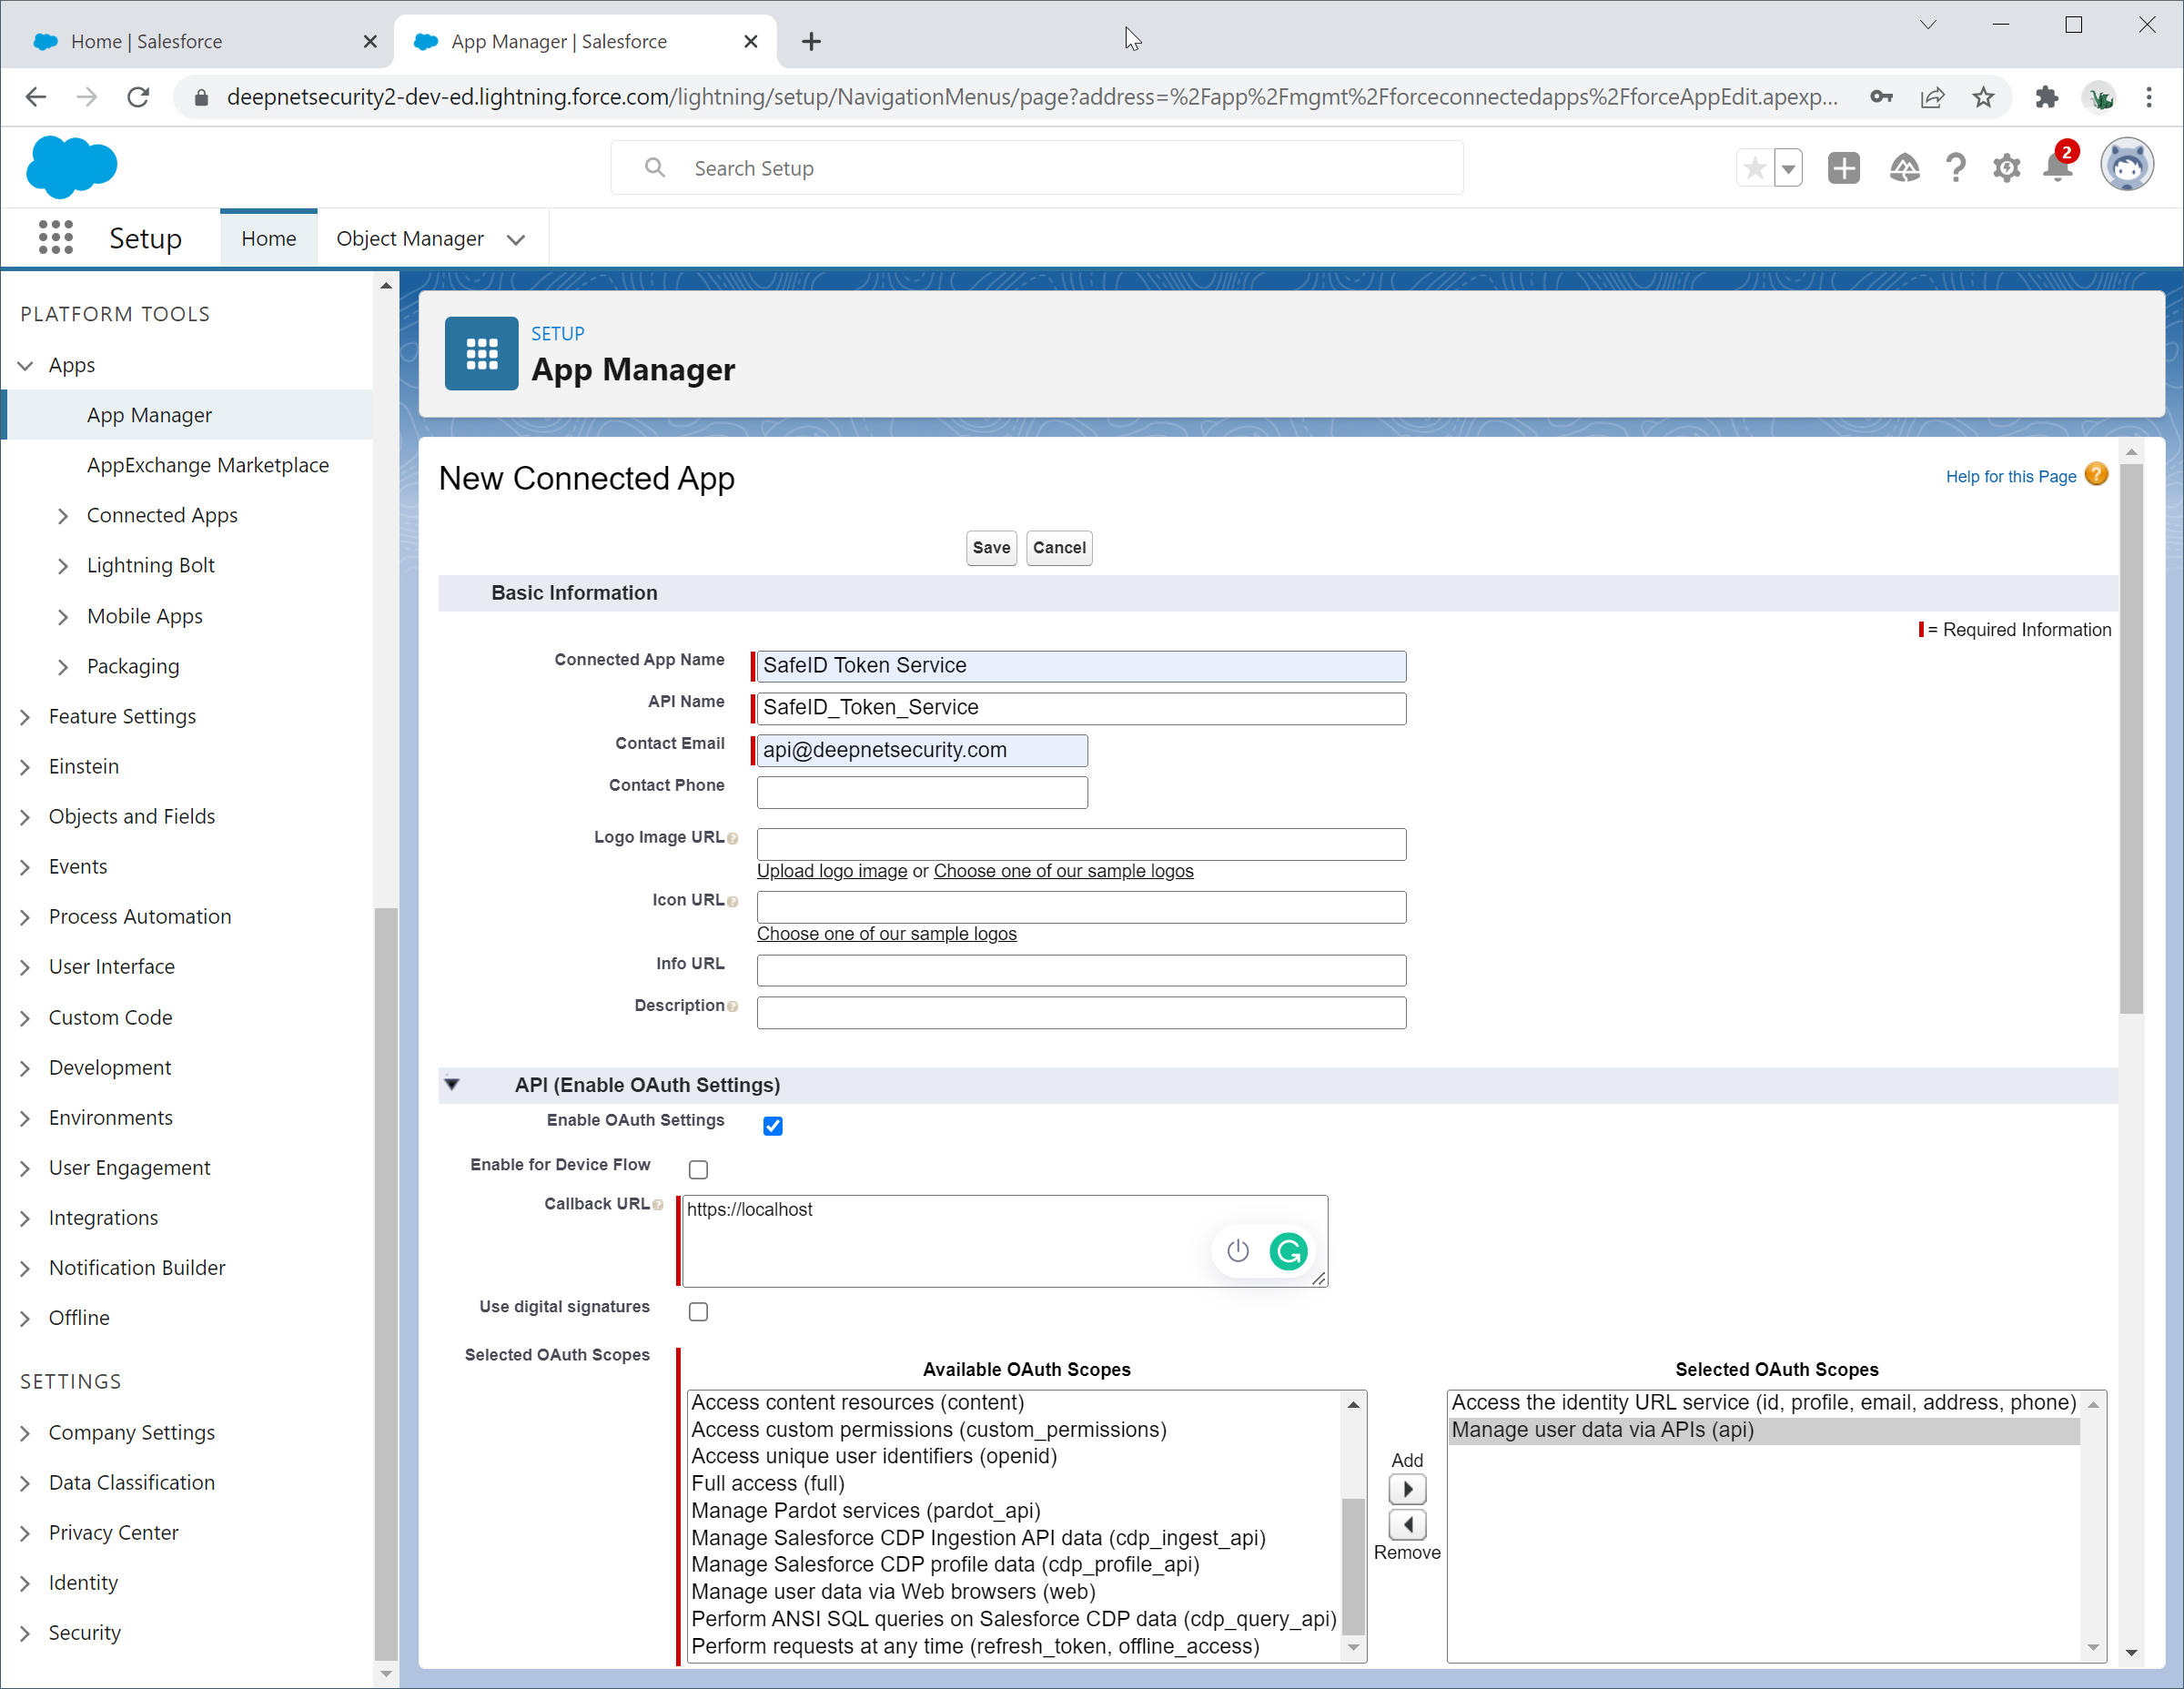Open the App Launcher grid icon

[56, 238]
